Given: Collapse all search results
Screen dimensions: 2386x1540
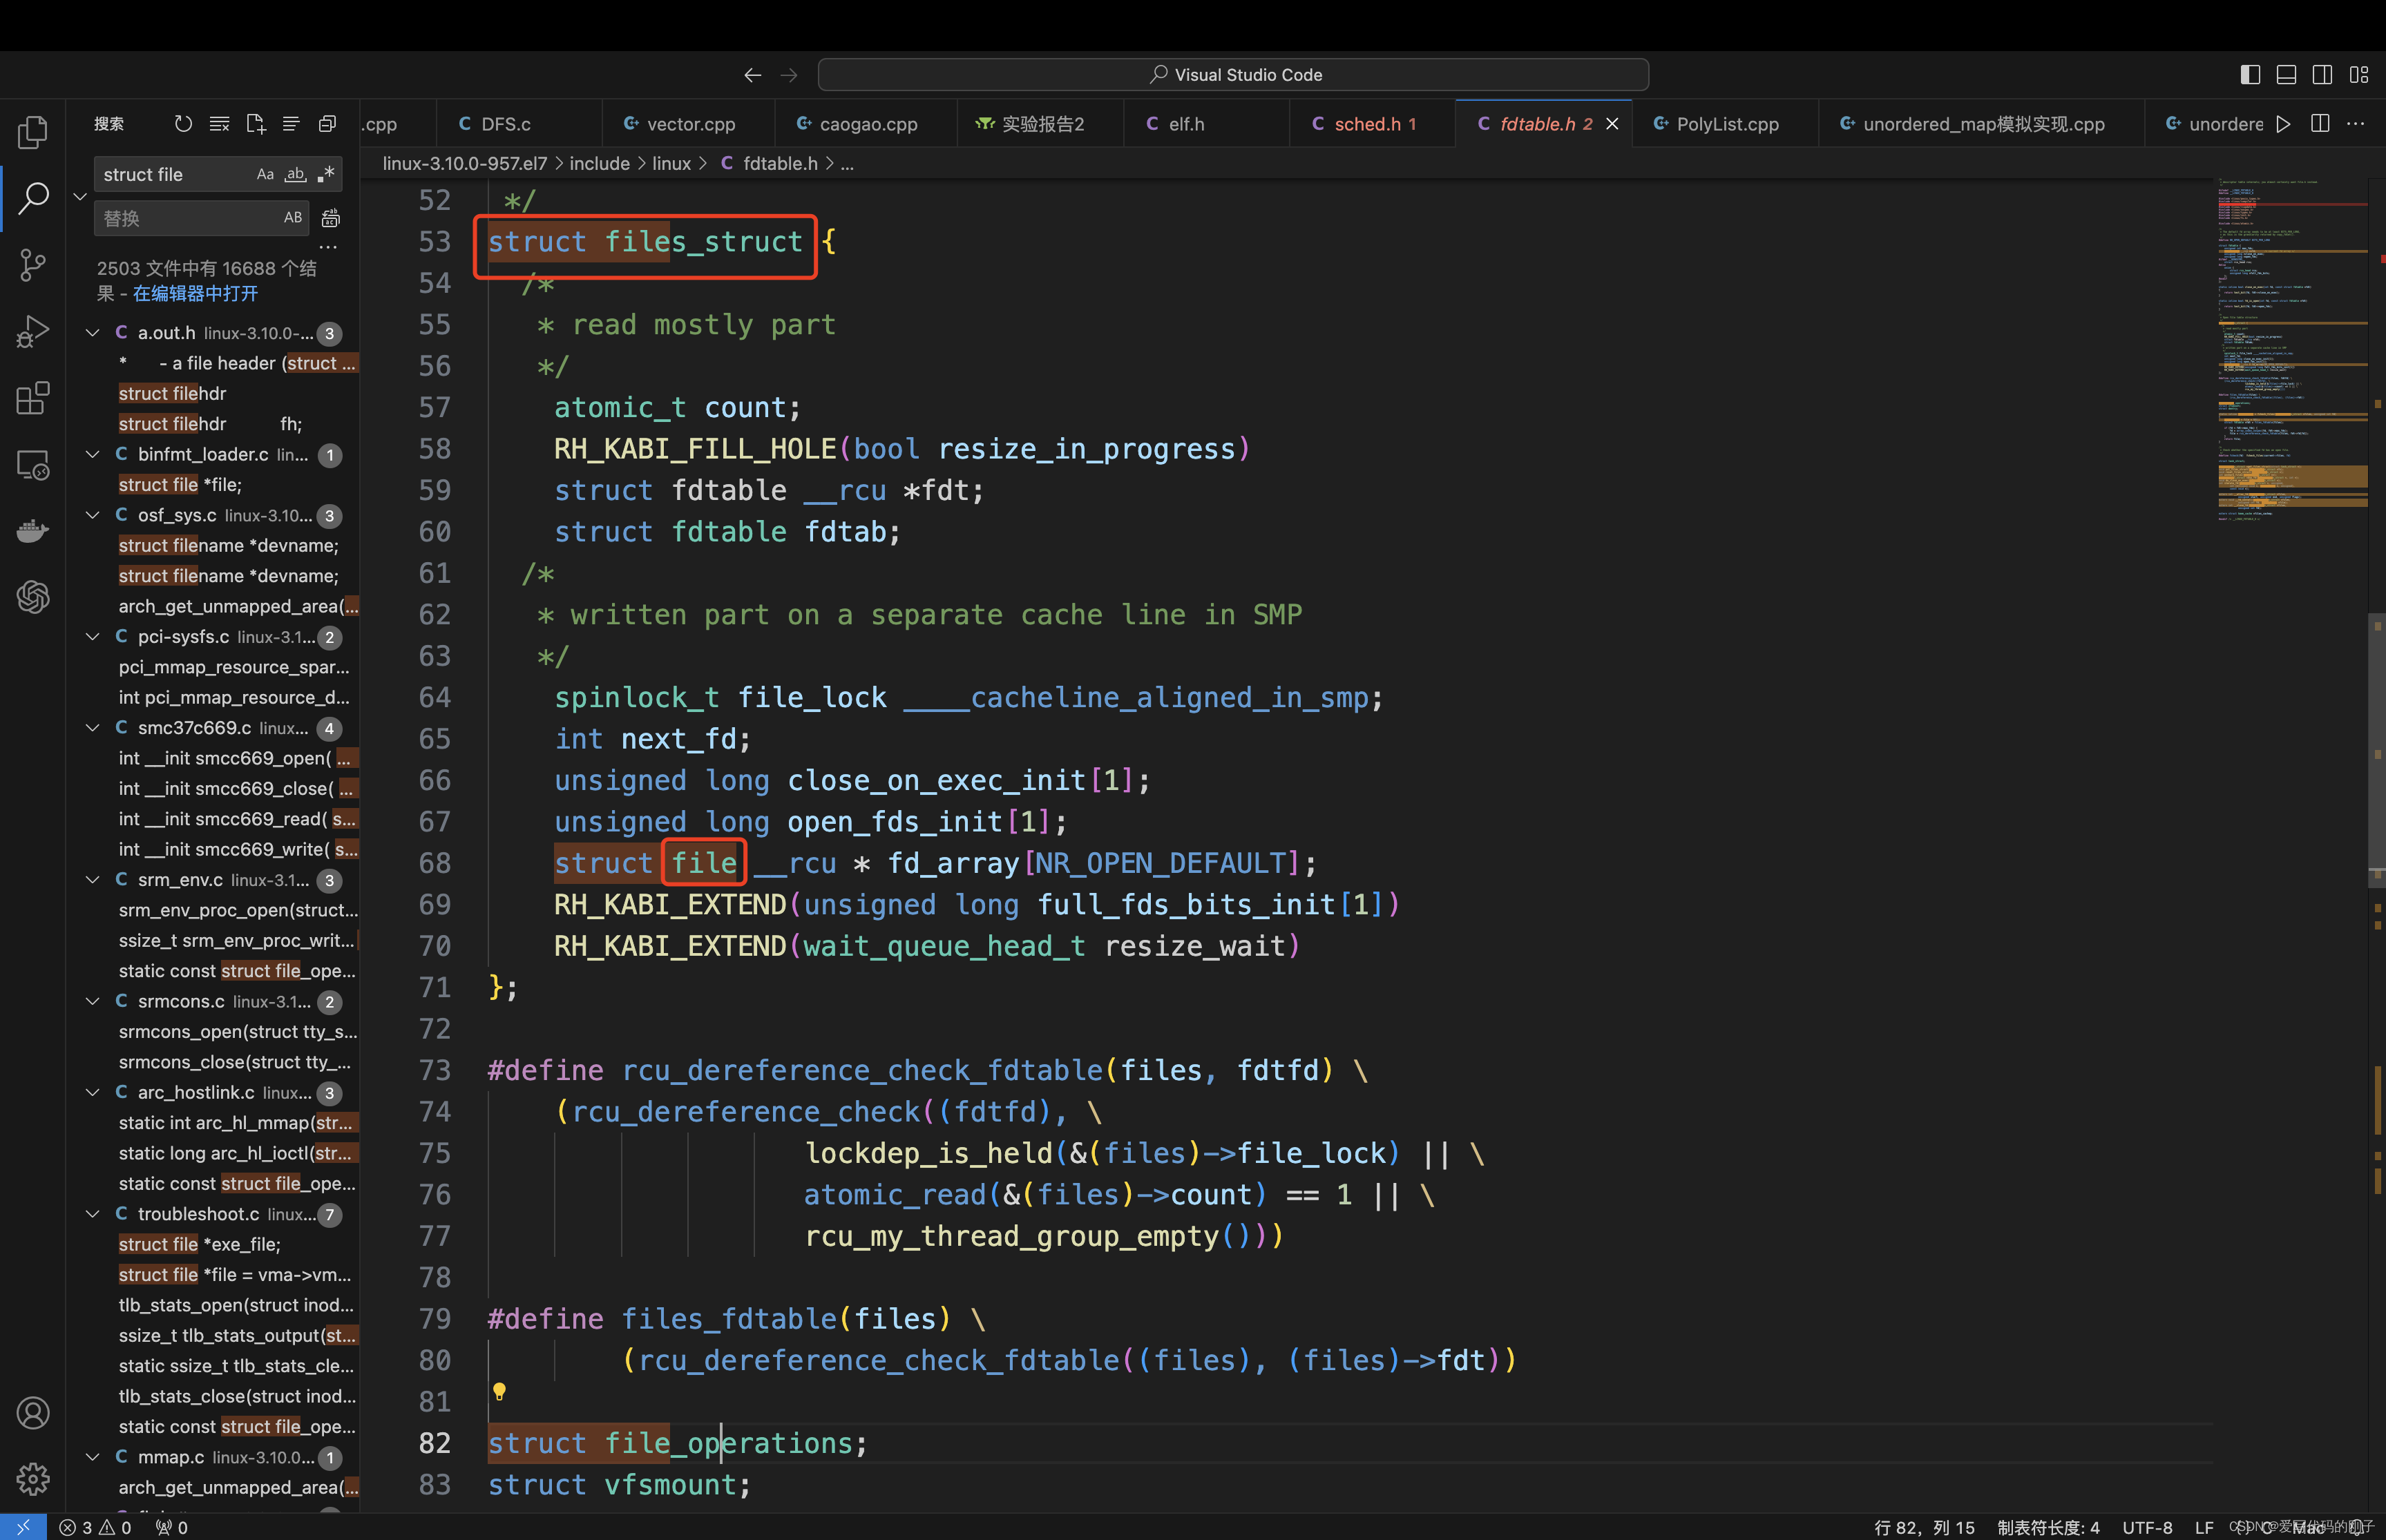Looking at the screenshot, I should click(327, 124).
